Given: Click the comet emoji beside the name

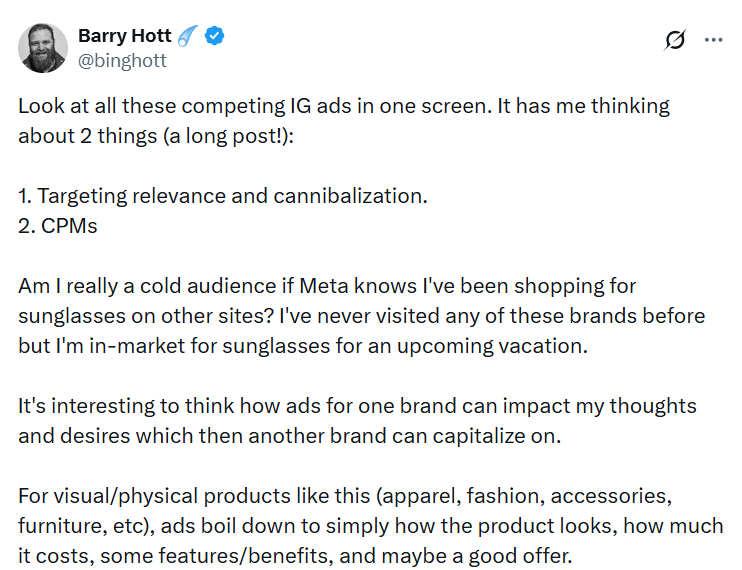Looking at the screenshot, I should tap(189, 37).
